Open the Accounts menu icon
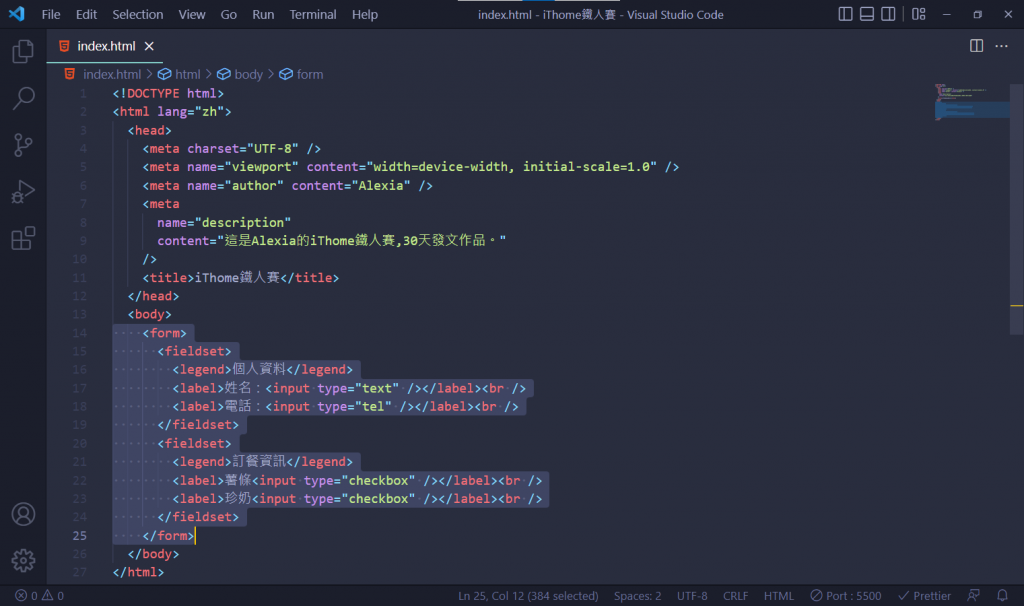 coord(23,515)
